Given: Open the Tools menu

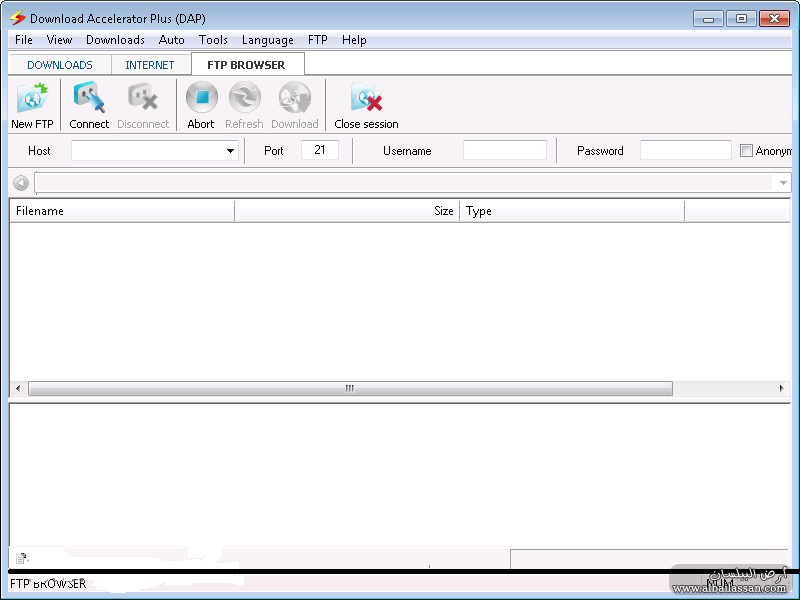Looking at the screenshot, I should pyautogui.click(x=213, y=40).
